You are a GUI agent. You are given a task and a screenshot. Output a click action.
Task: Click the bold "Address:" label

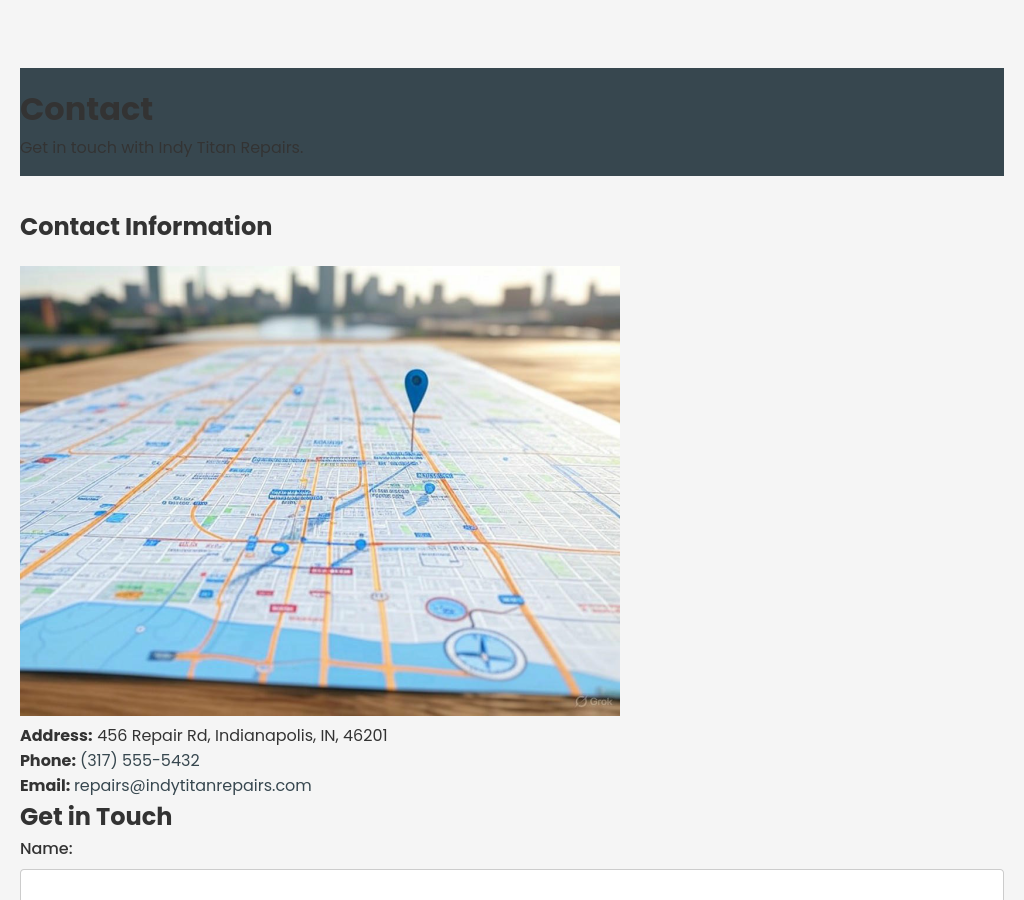pos(56,735)
